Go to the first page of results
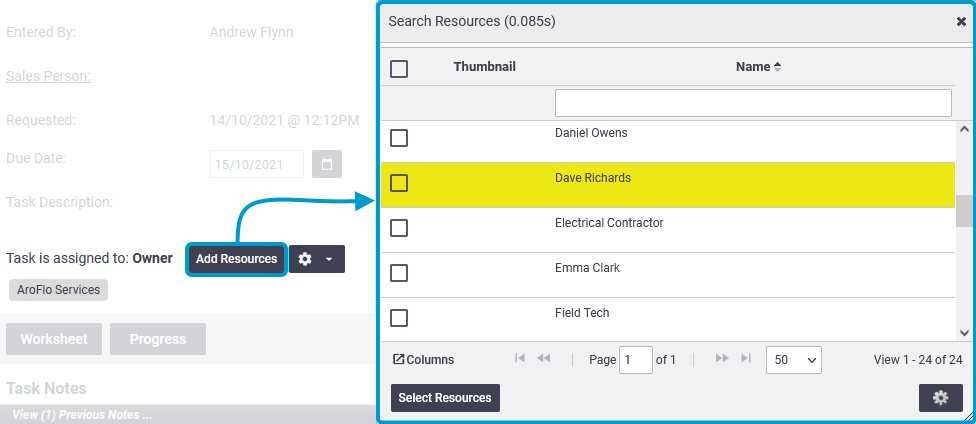The image size is (976, 424). coord(520,358)
